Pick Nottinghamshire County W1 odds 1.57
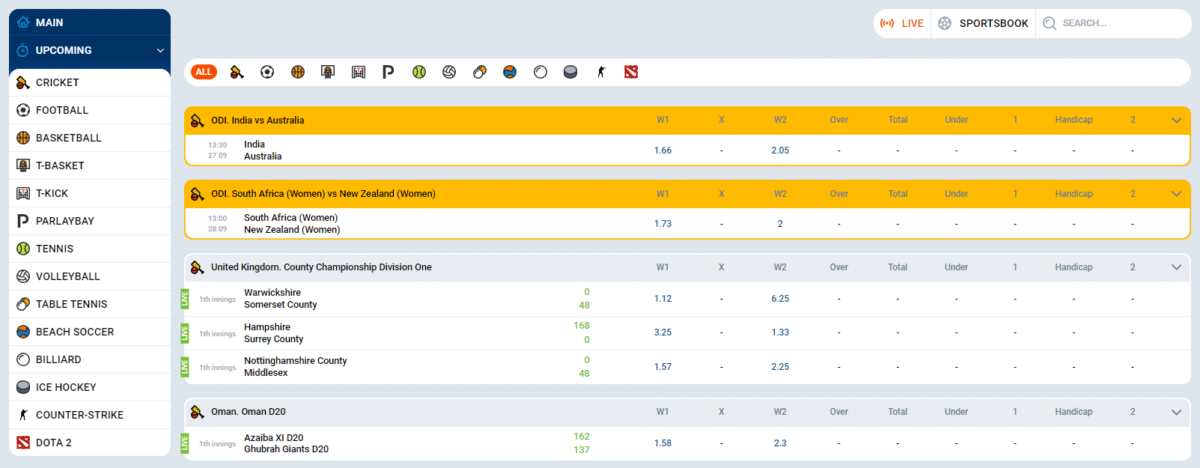1200x468 pixels. coord(663,367)
